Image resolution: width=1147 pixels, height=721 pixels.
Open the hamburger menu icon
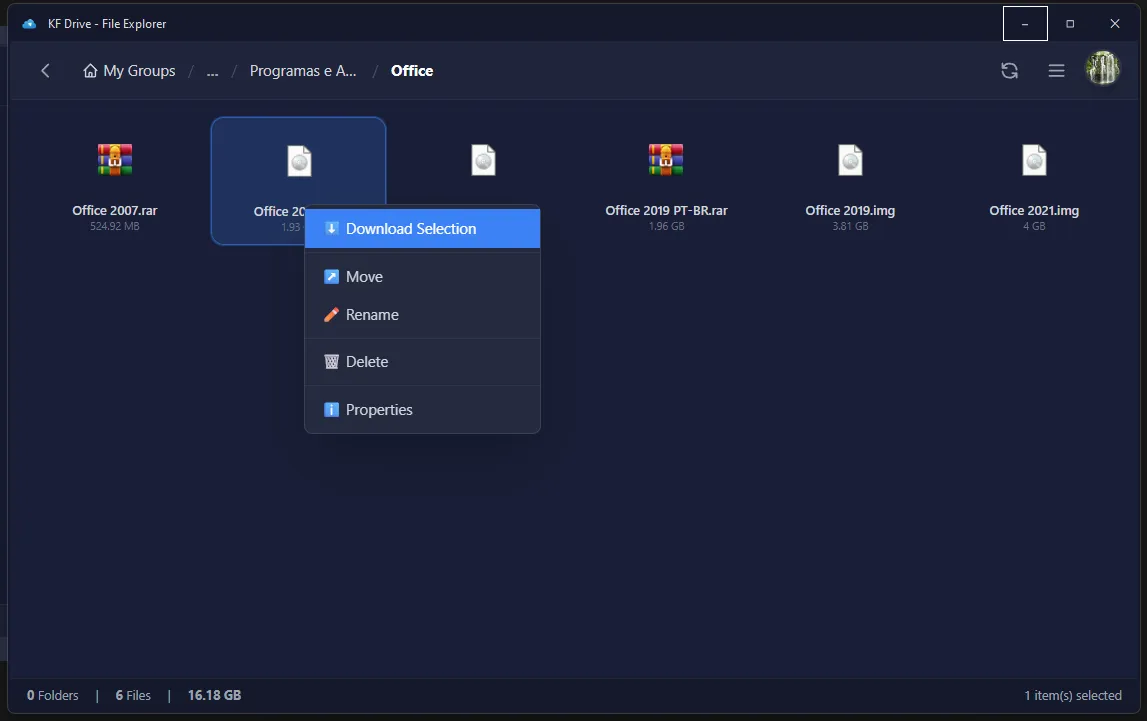point(1056,71)
